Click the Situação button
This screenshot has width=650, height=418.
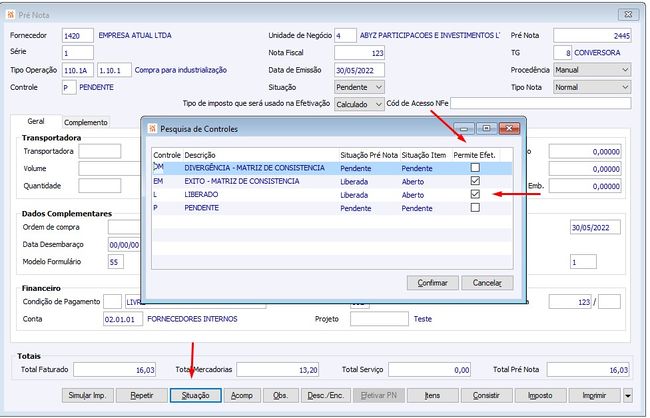coord(196,396)
